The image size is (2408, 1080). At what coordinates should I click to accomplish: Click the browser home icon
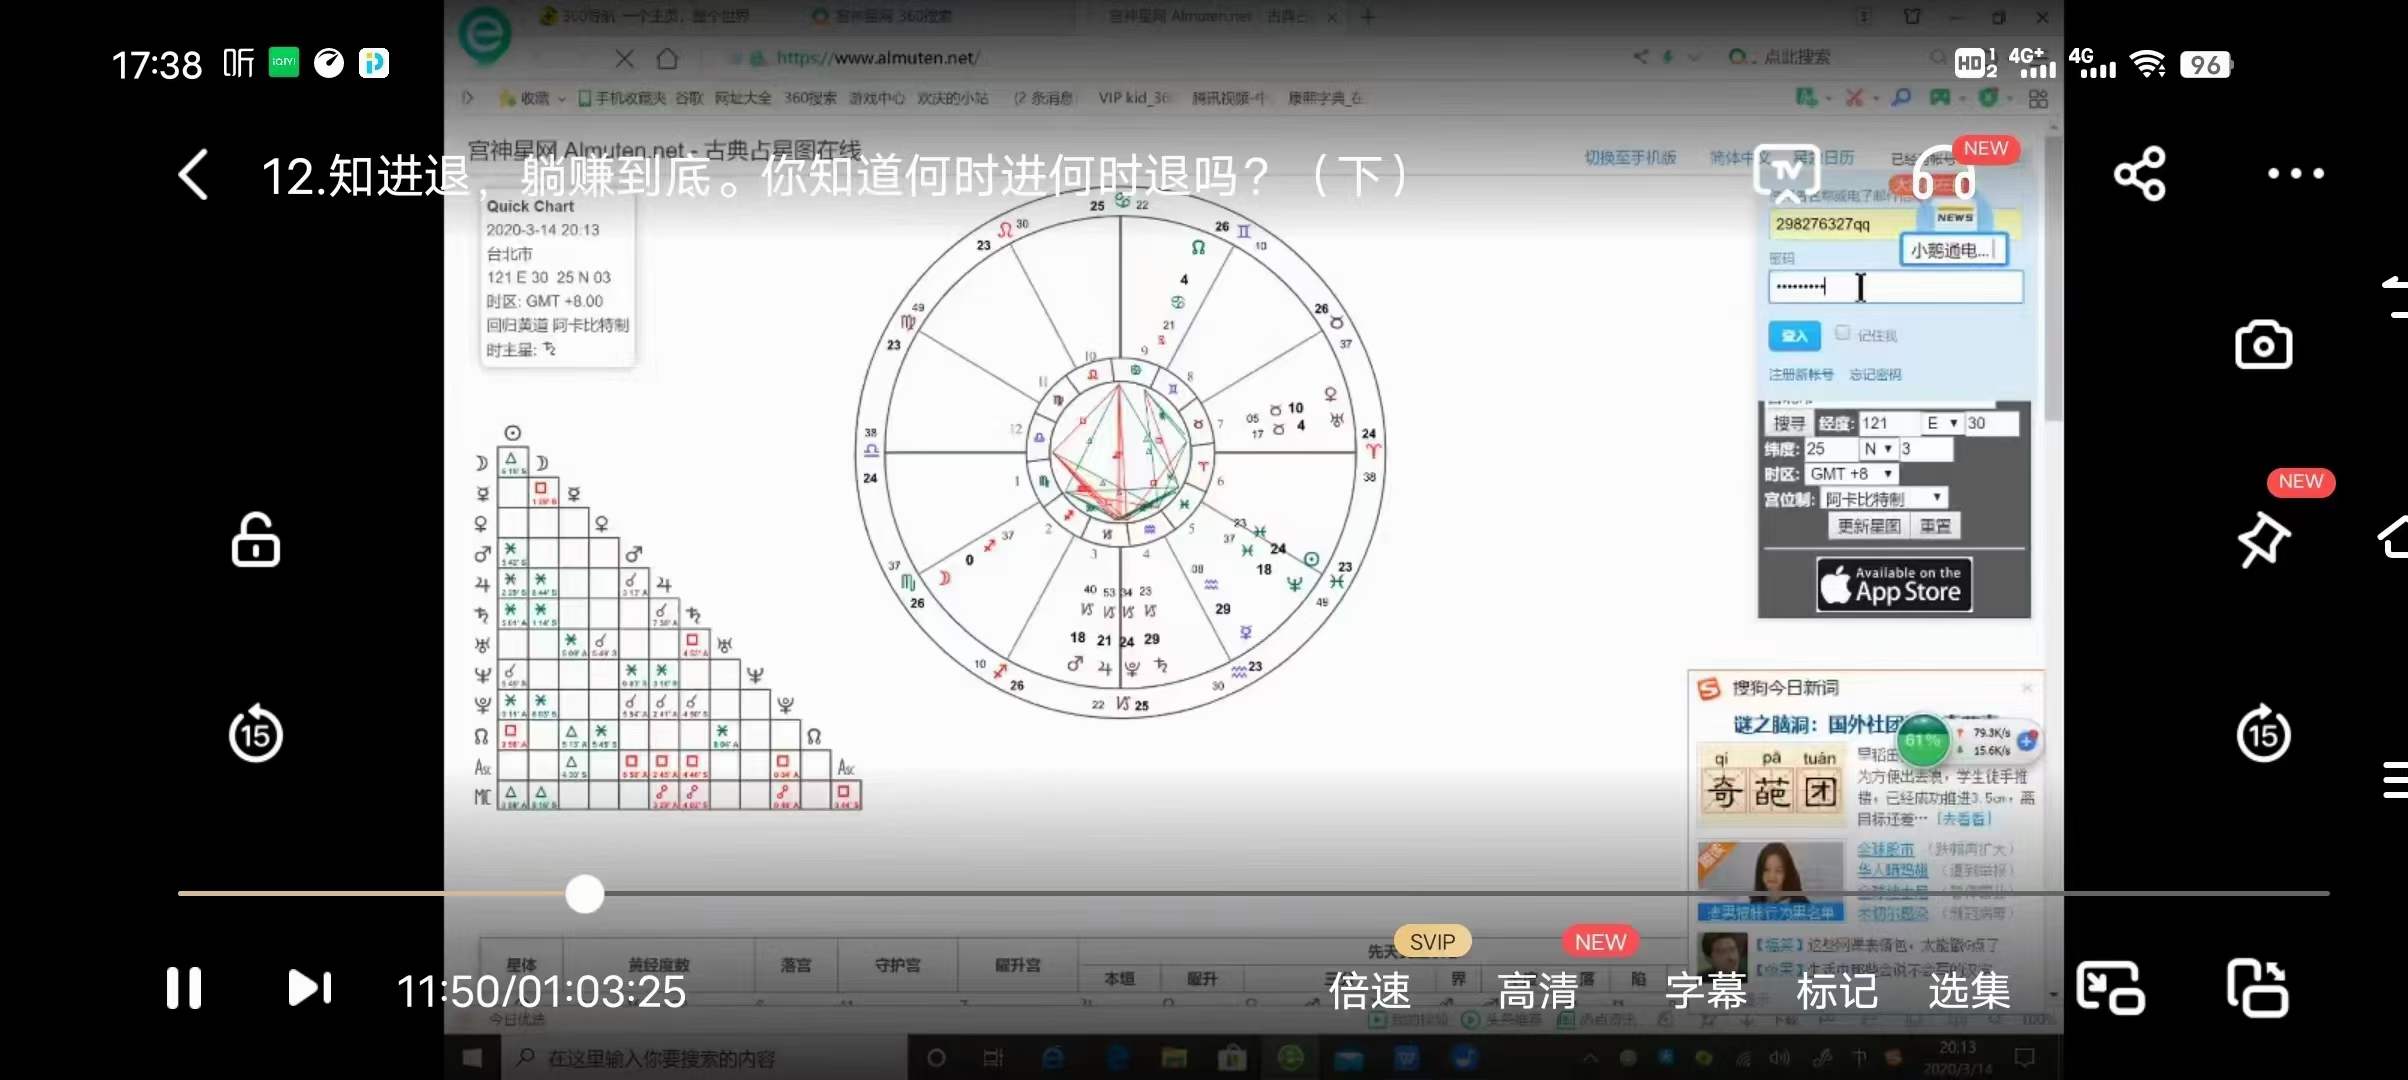click(x=667, y=57)
